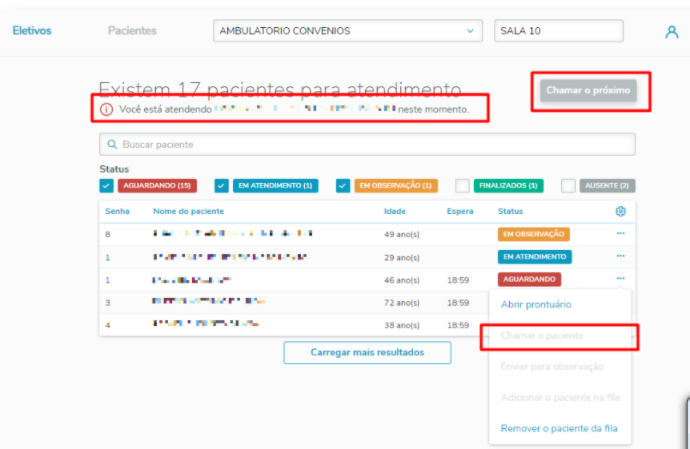
Task: Click the Chamar o próximo button
Action: (588, 90)
